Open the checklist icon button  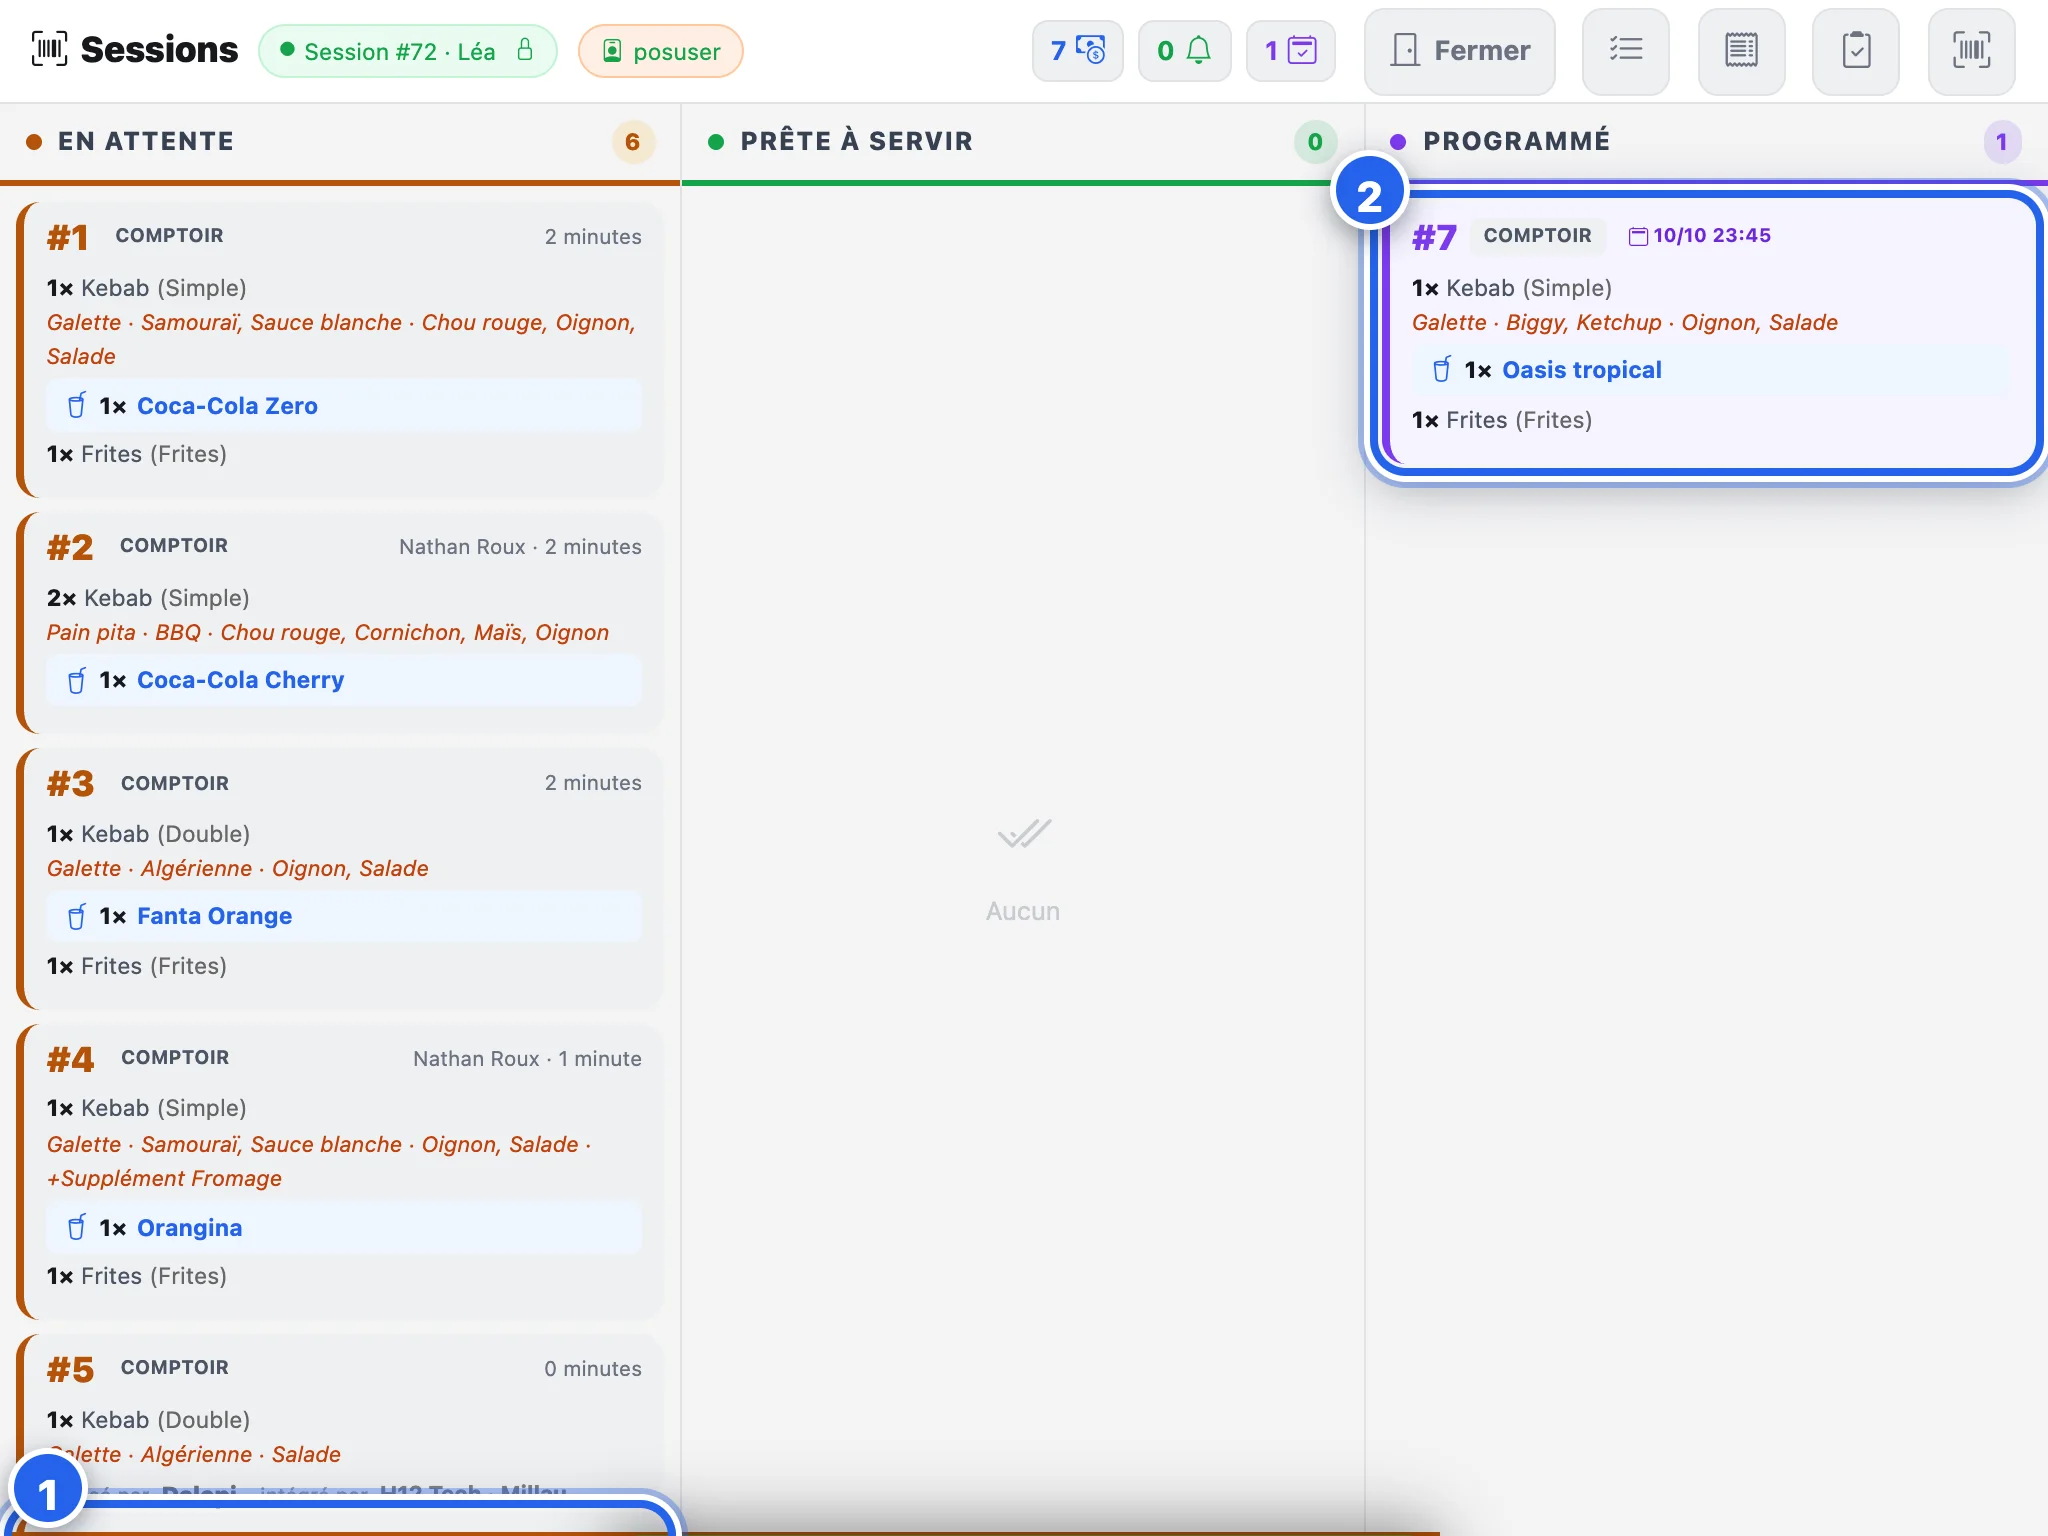[1626, 50]
